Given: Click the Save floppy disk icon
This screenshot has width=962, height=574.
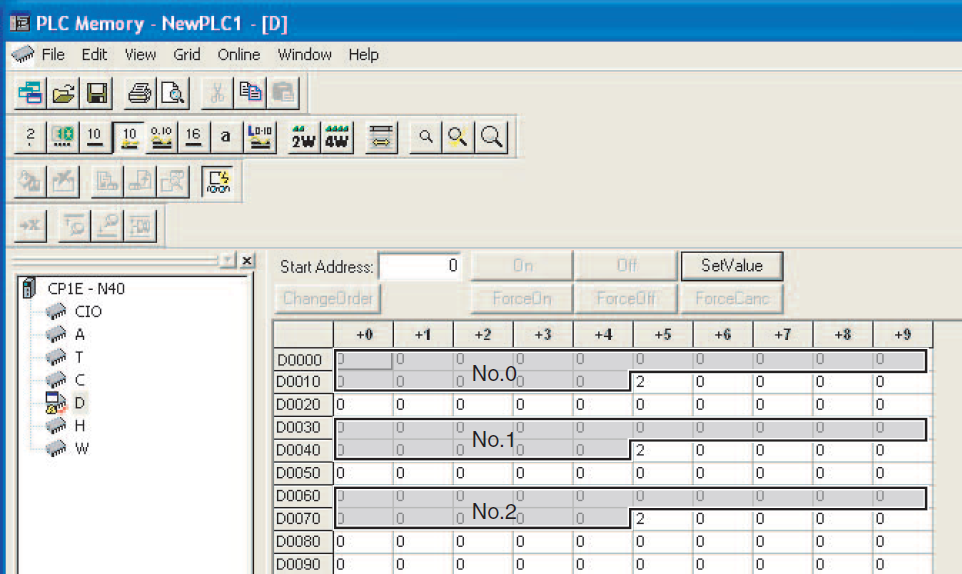Looking at the screenshot, I should click(x=96, y=93).
